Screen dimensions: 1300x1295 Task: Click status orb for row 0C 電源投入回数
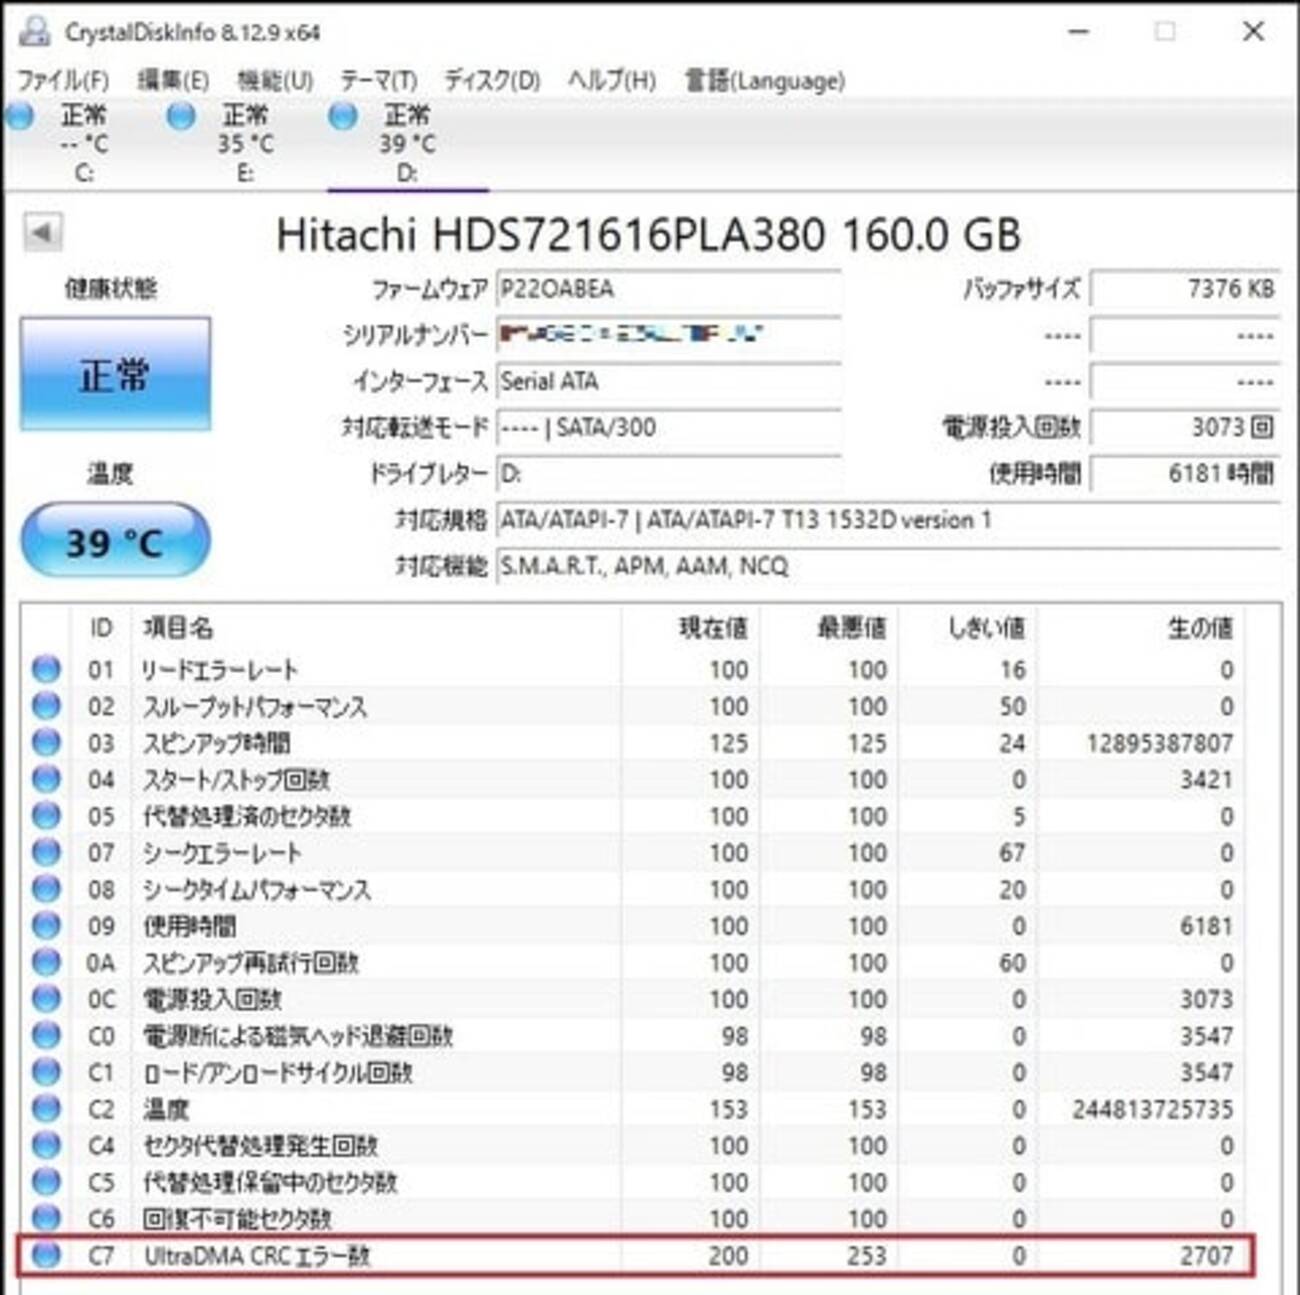(x=46, y=999)
